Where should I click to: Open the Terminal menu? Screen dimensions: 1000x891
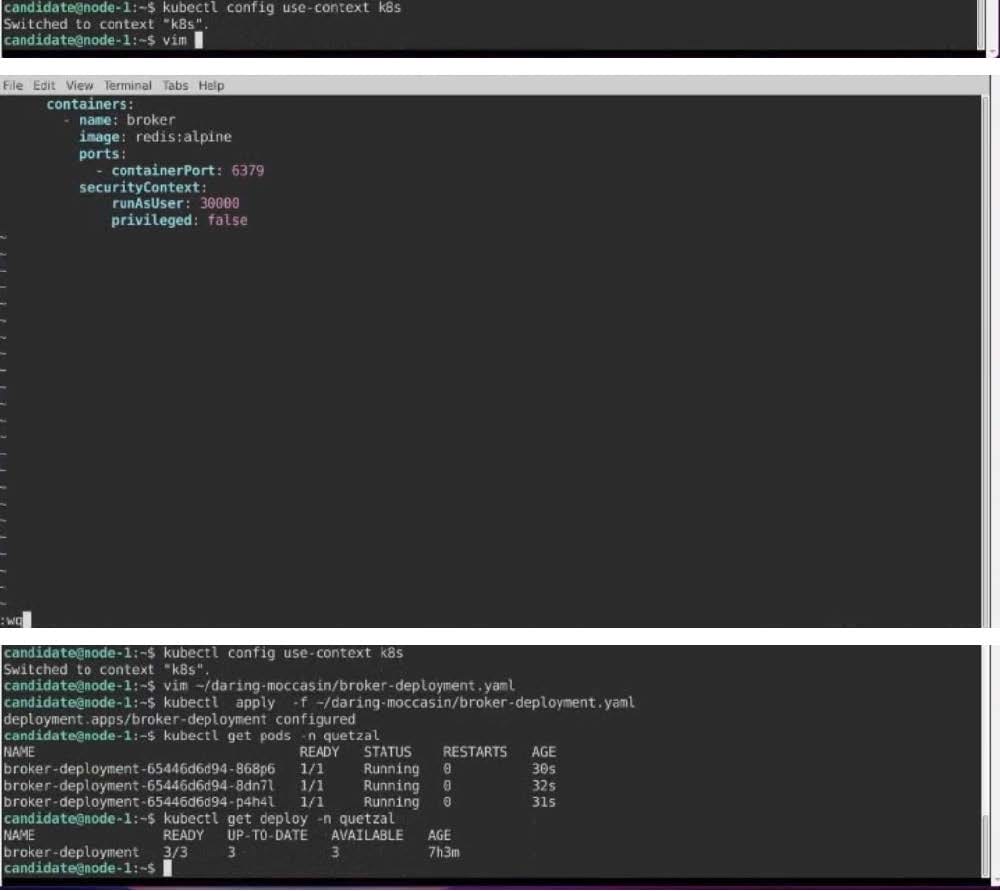point(128,86)
